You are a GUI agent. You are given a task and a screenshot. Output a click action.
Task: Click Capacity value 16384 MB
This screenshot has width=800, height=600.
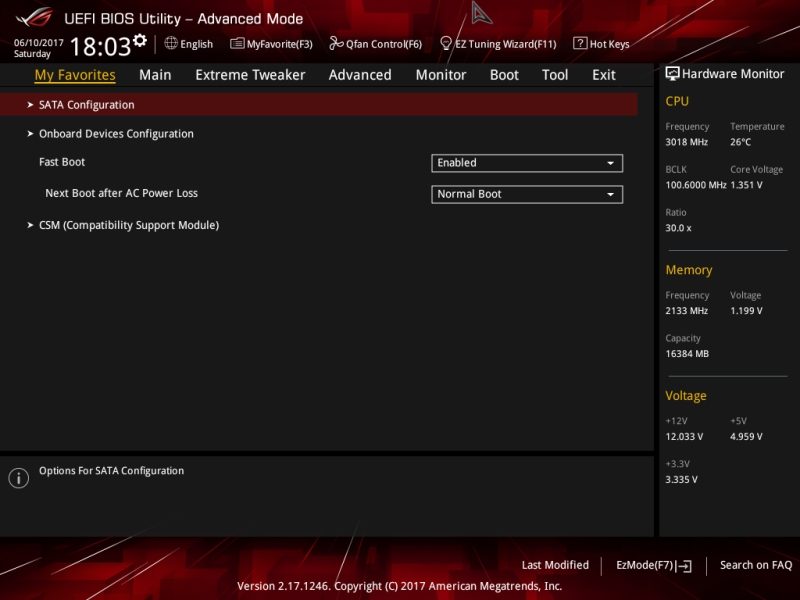pyautogui.click(x=687, y=354)
